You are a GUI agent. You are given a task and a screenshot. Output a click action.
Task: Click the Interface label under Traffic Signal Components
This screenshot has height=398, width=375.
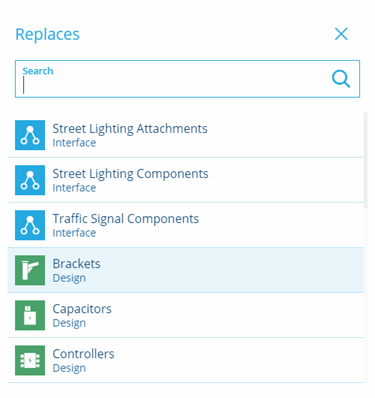tap(74, 233)
